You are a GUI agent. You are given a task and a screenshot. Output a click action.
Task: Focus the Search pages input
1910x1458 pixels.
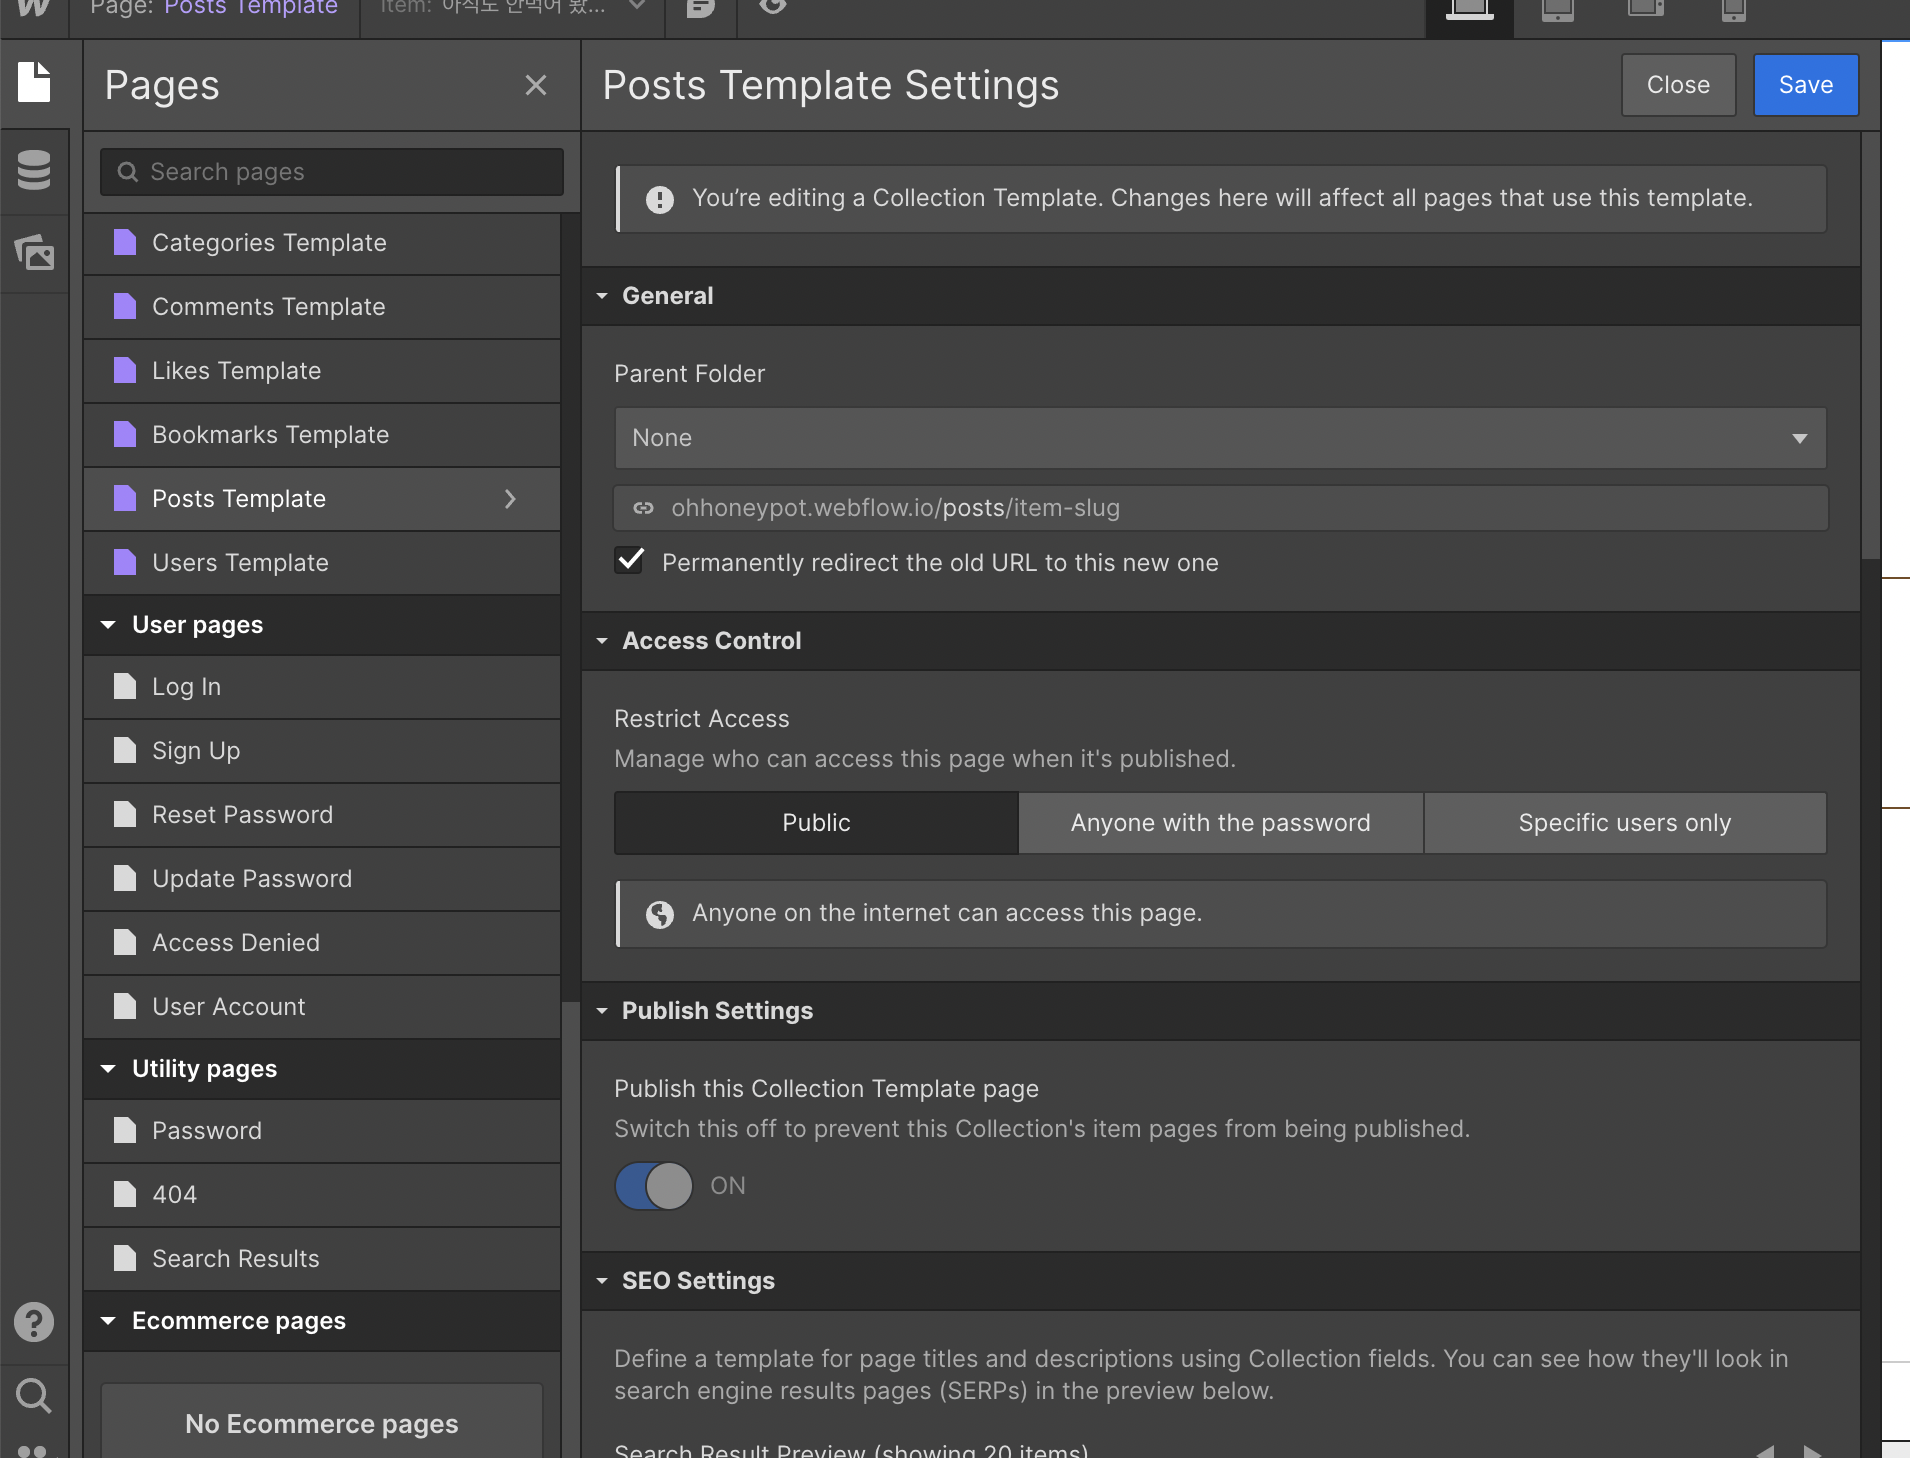tap(332, 172)
